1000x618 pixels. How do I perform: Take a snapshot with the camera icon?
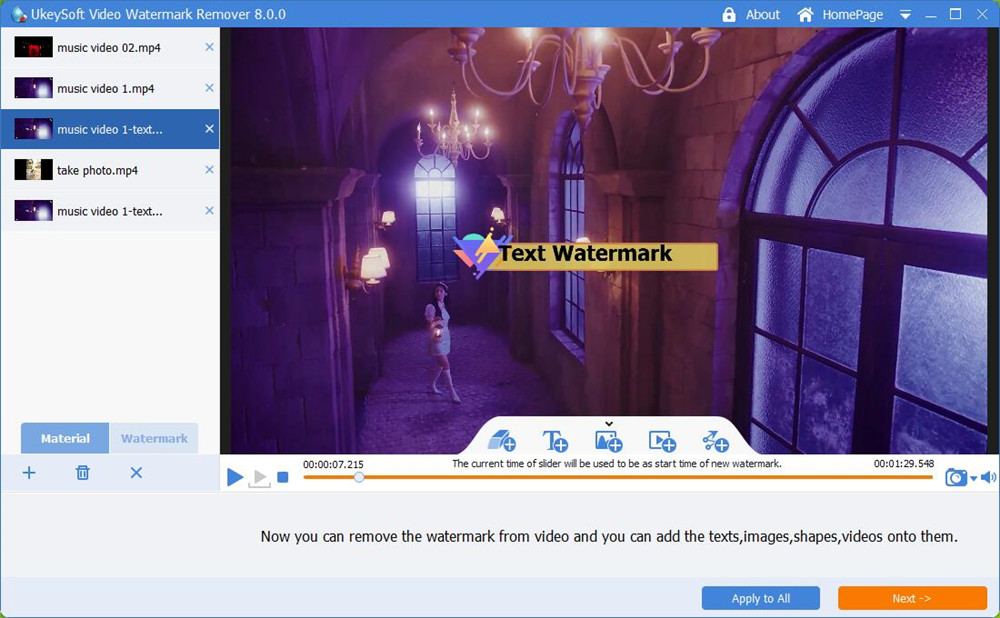956,477
